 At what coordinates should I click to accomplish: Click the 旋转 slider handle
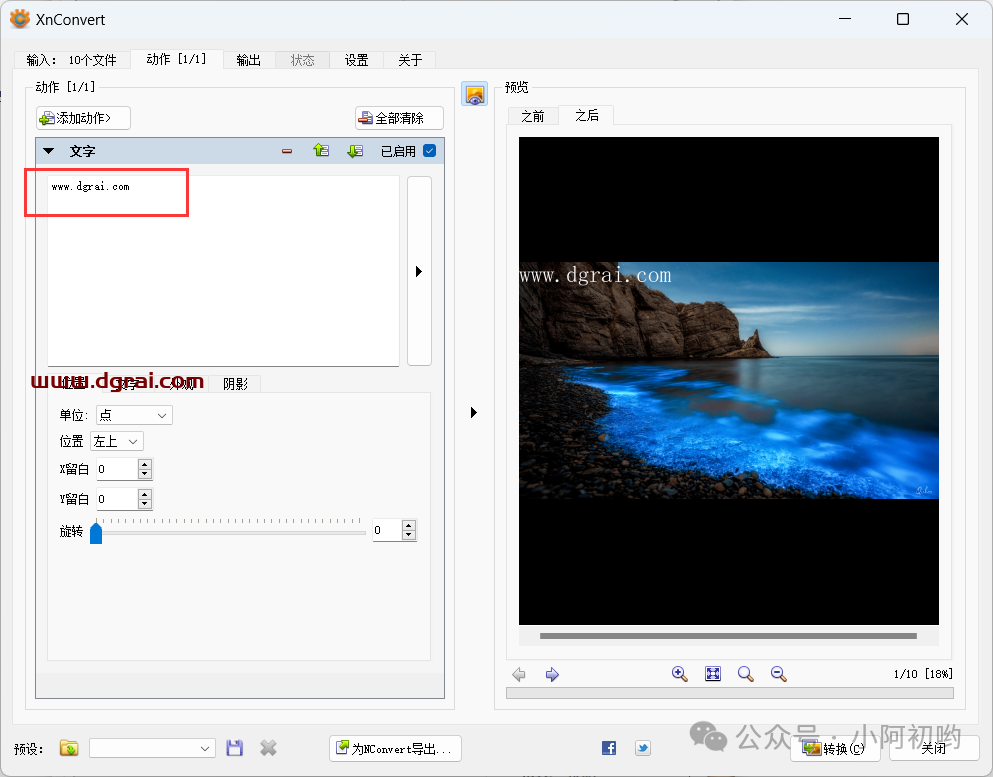point(96,533)
